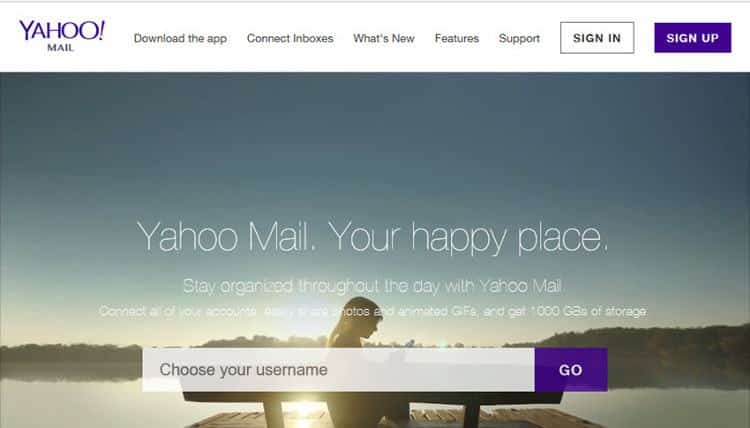Click the MAIL word under the Yahoo wordmark
The height and width of the screenshot is (428, 750).
tap(61, 48)
